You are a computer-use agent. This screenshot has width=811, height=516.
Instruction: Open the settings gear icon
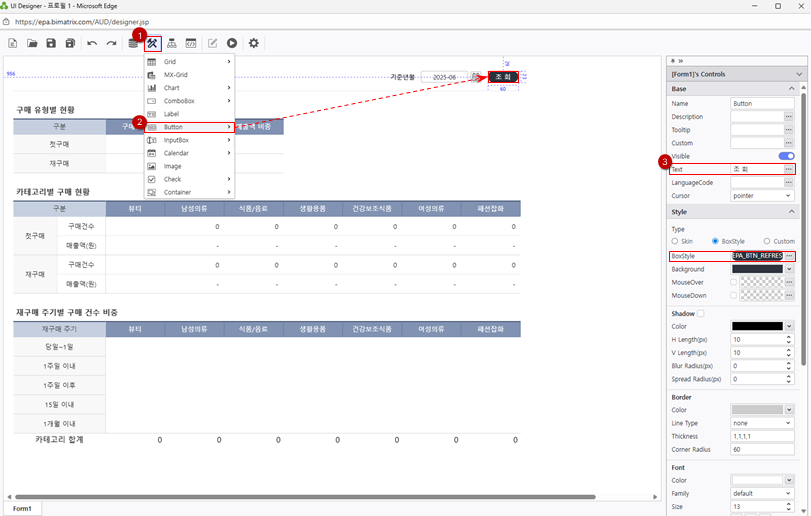point(254,44)
